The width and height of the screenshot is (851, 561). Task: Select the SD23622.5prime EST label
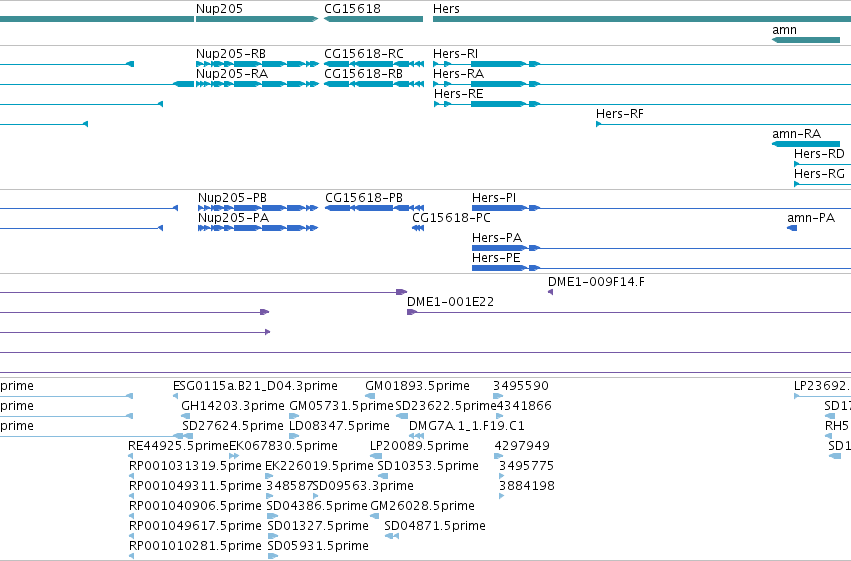[446, 406]
